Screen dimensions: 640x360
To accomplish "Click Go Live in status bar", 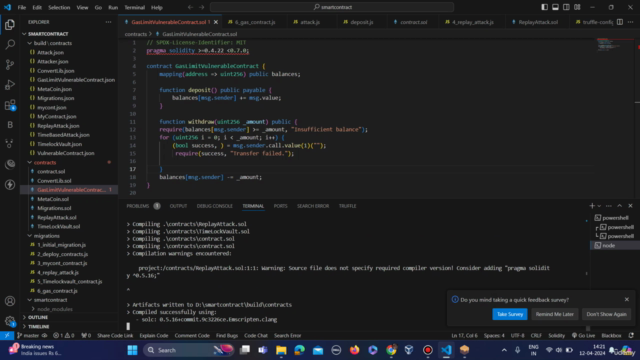I will pos(583,336).
